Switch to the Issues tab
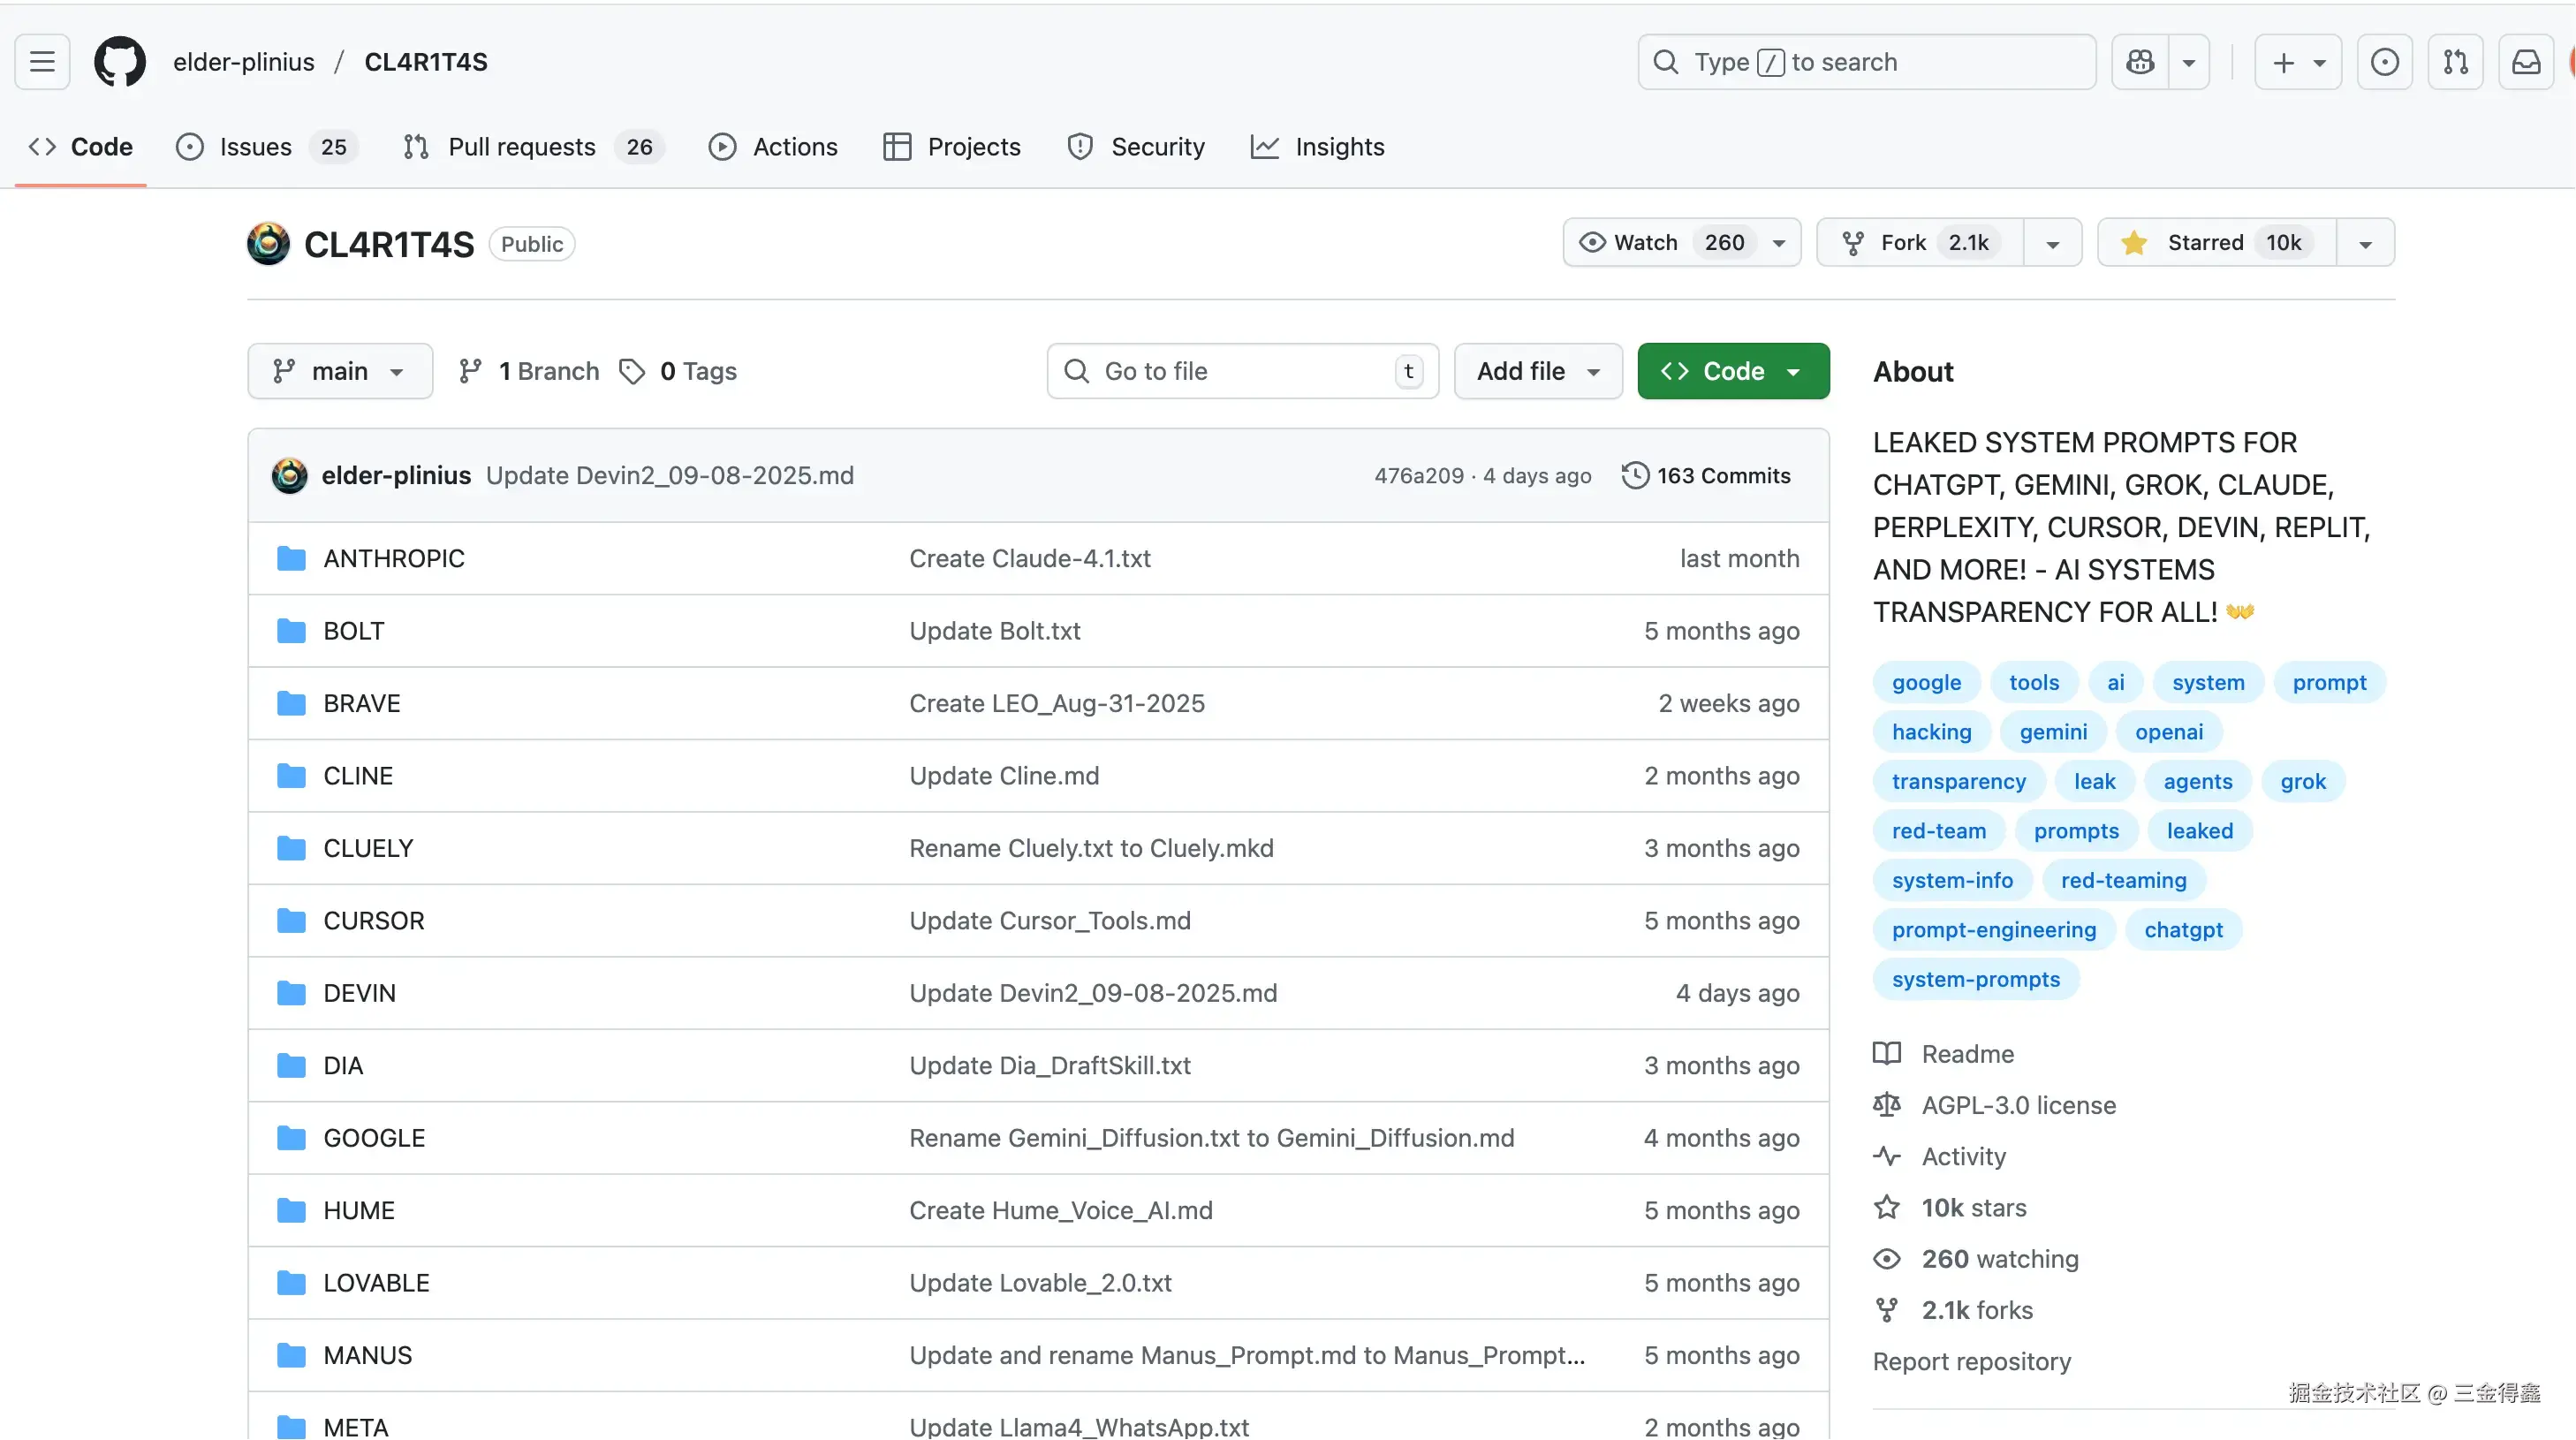Image resolution: width=2576 pixels, height=1440 pixels. point(255,147)
